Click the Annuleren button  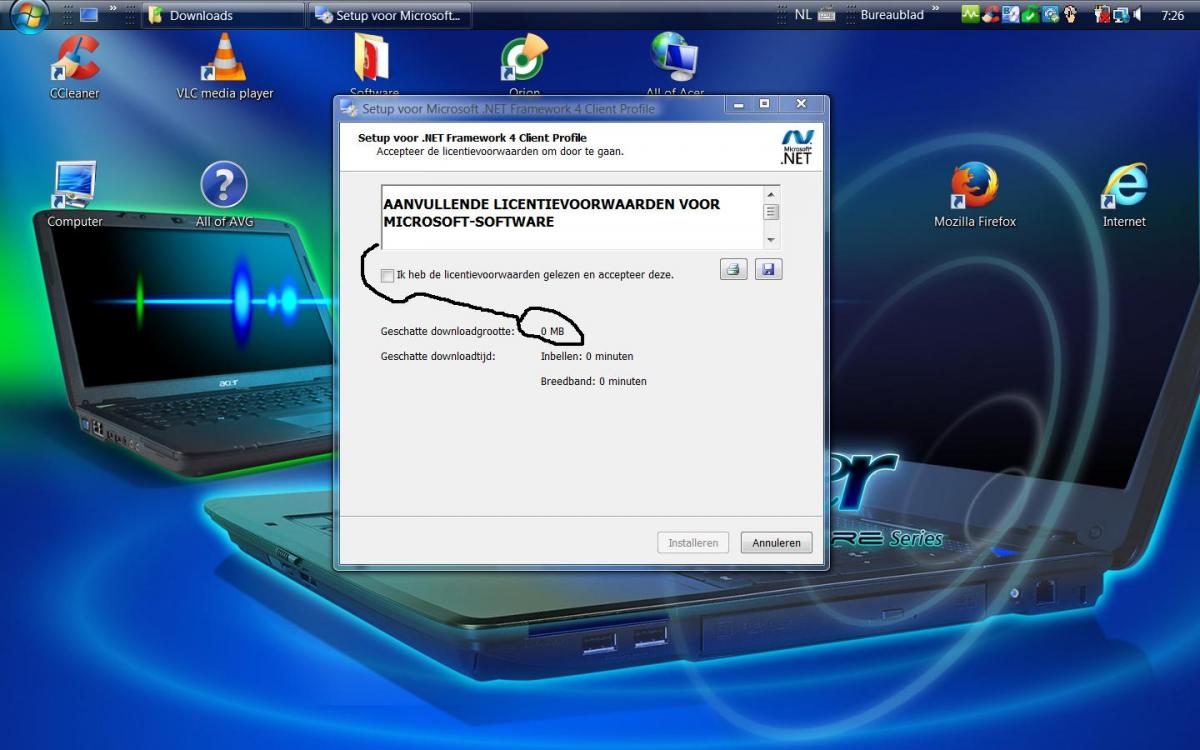tap(776, 543)
